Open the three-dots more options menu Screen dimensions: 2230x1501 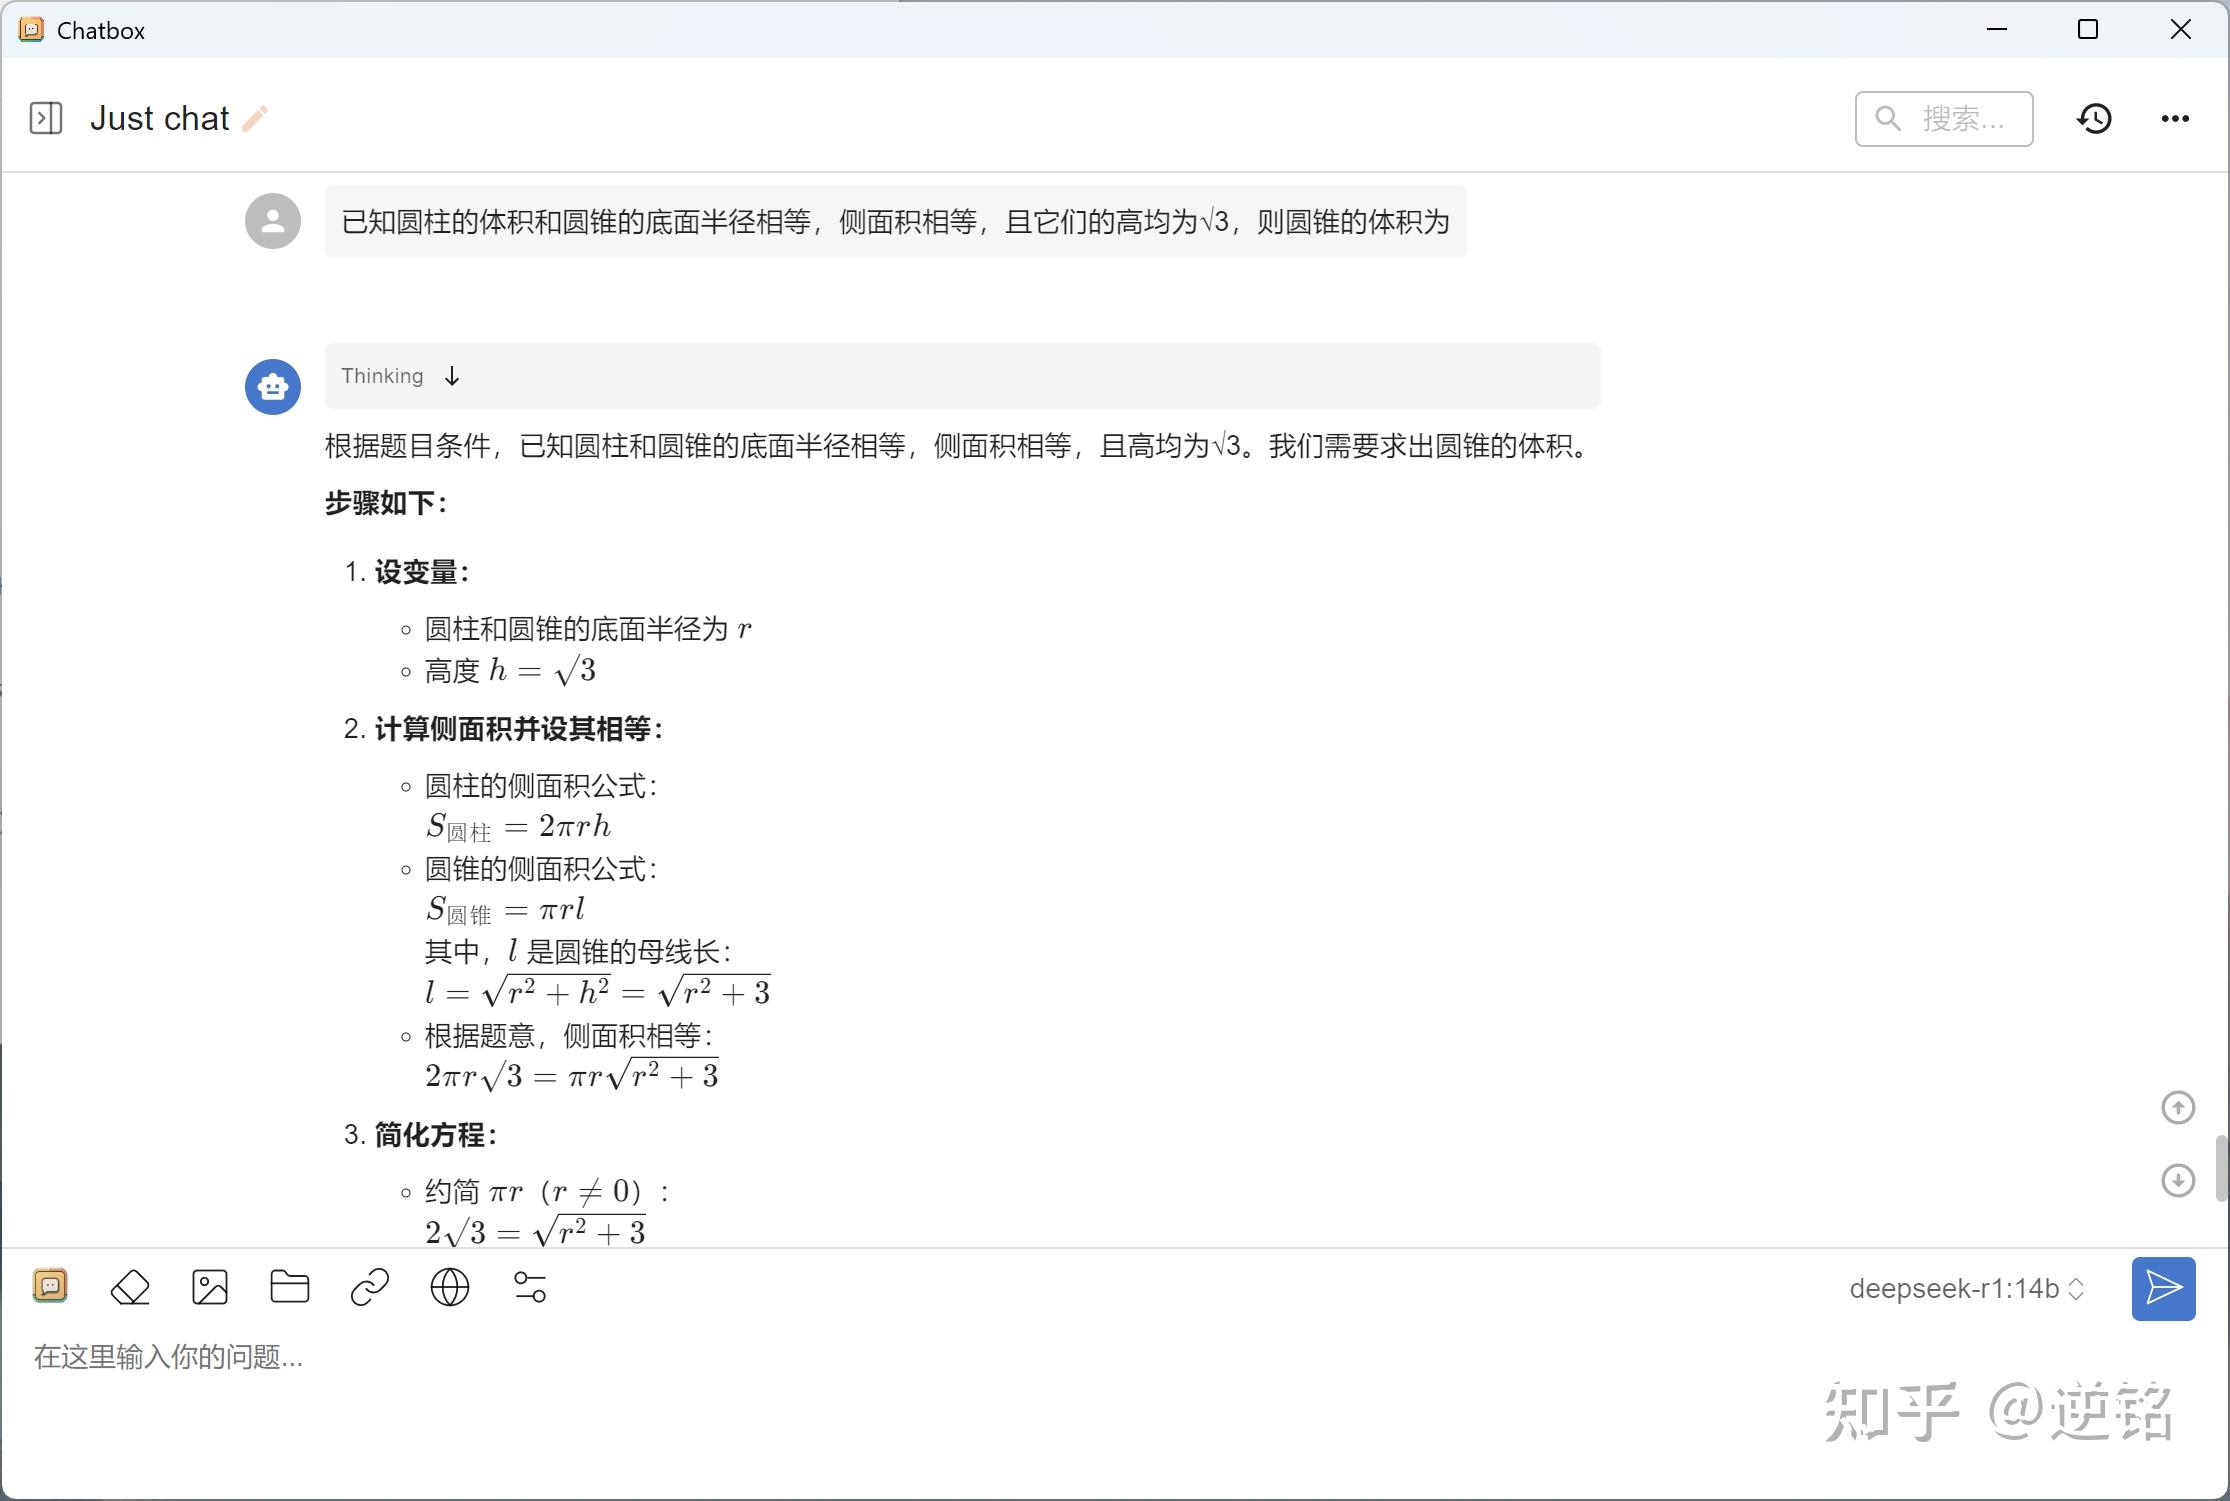coord(2175,119)
